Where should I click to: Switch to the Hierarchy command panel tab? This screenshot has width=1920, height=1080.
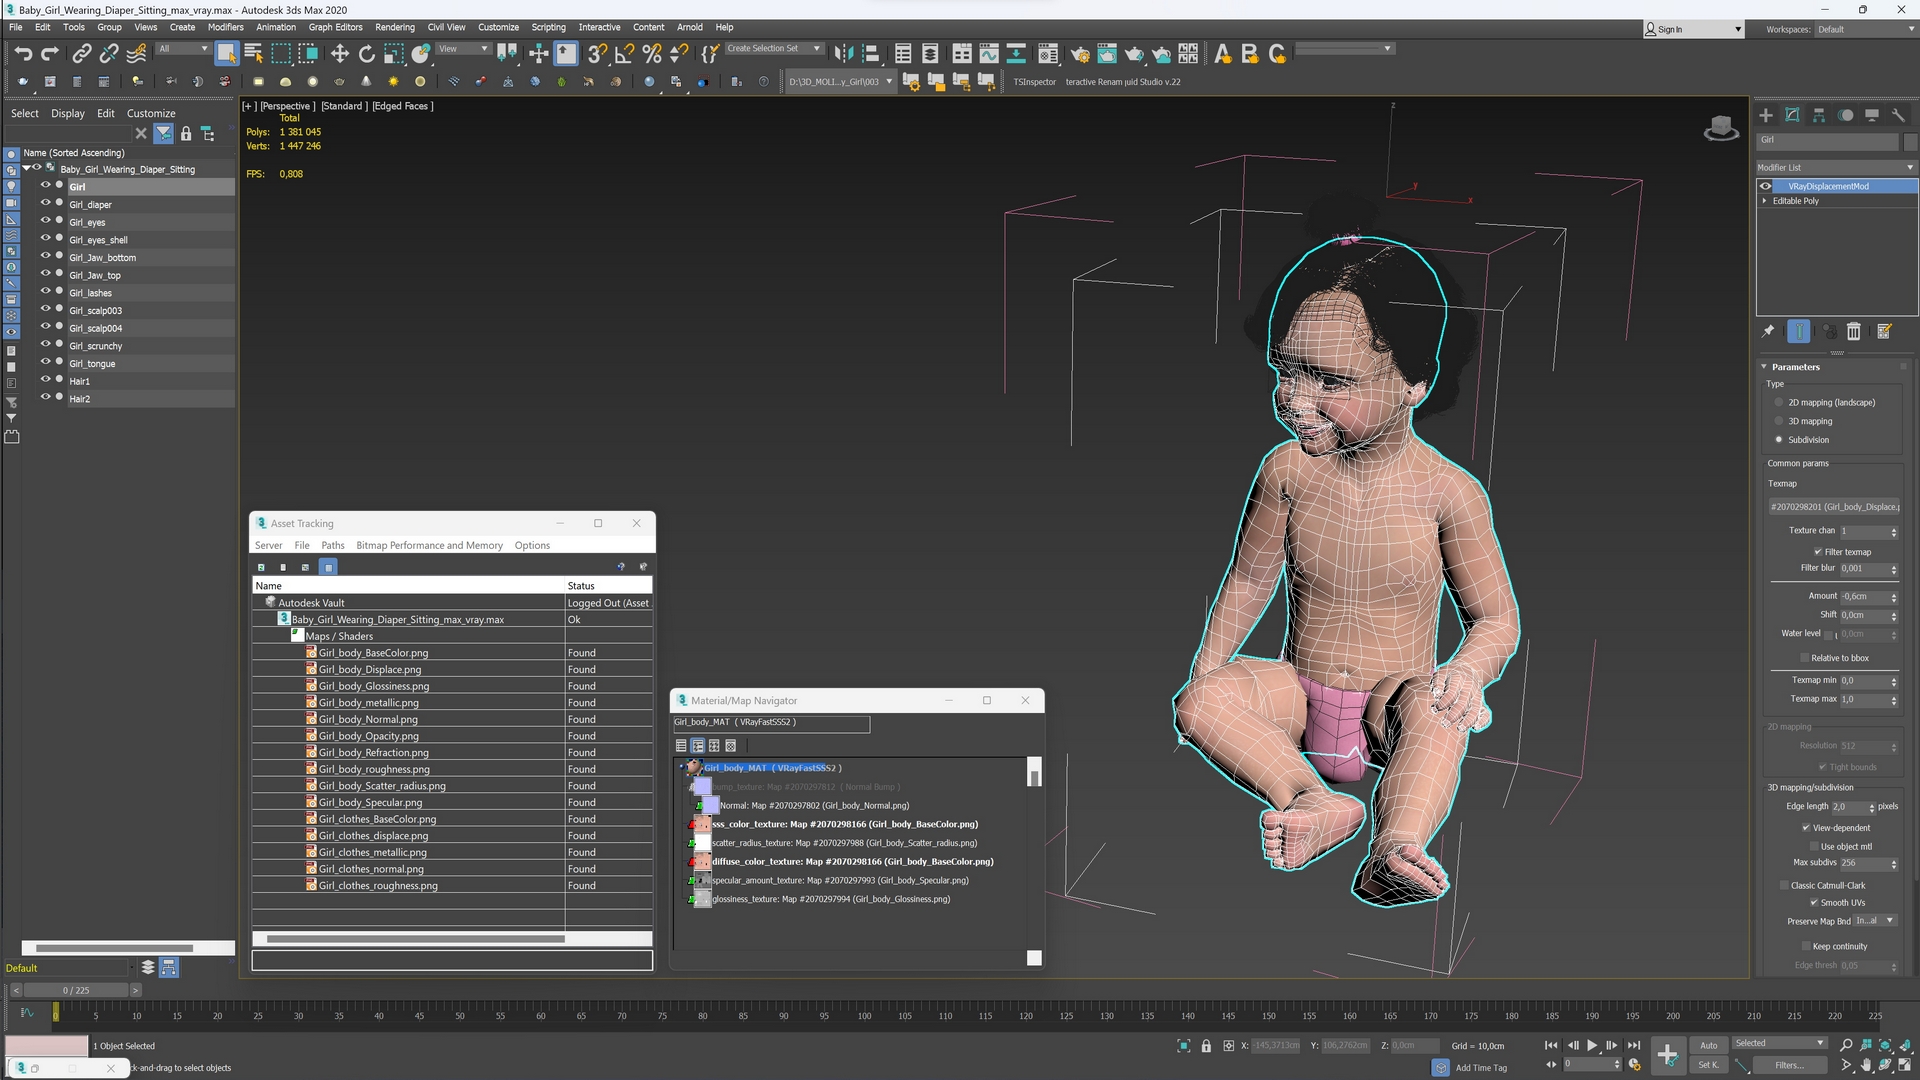pyautogui.click(x=1819, y=115)
